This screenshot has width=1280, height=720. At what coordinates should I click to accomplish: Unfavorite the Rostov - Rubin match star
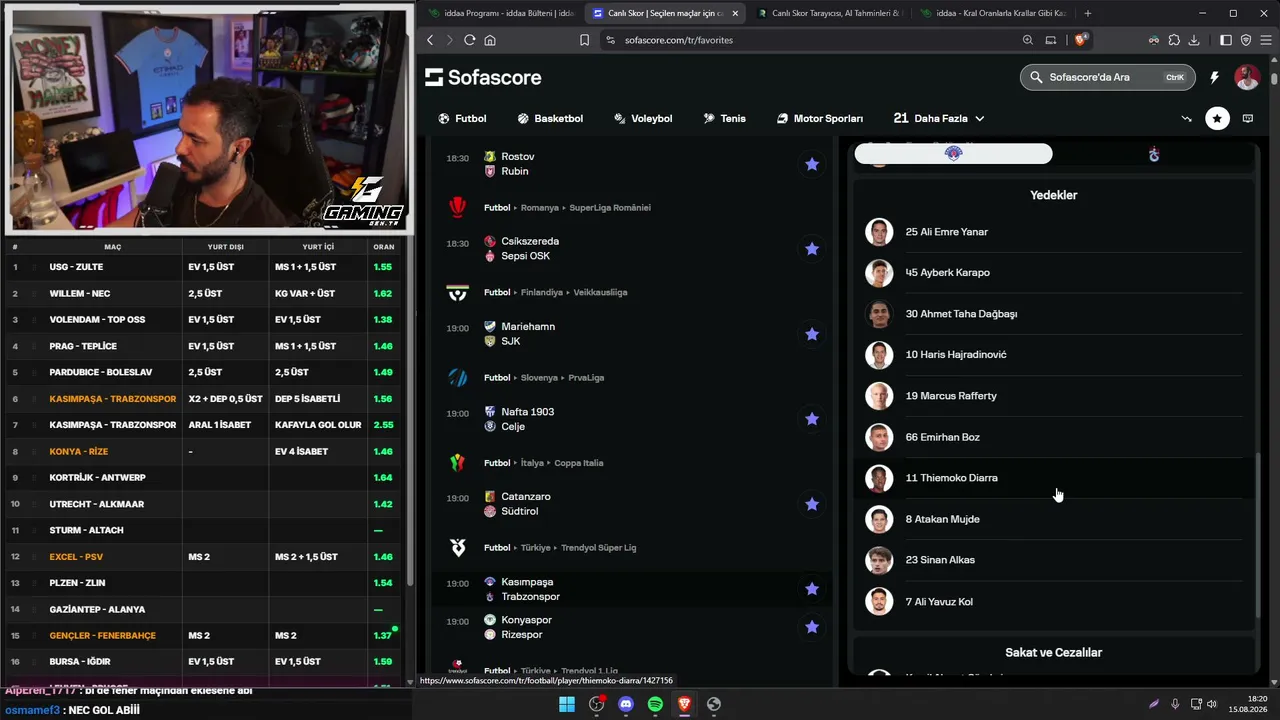pyautogui.click(x=812, y=164)
